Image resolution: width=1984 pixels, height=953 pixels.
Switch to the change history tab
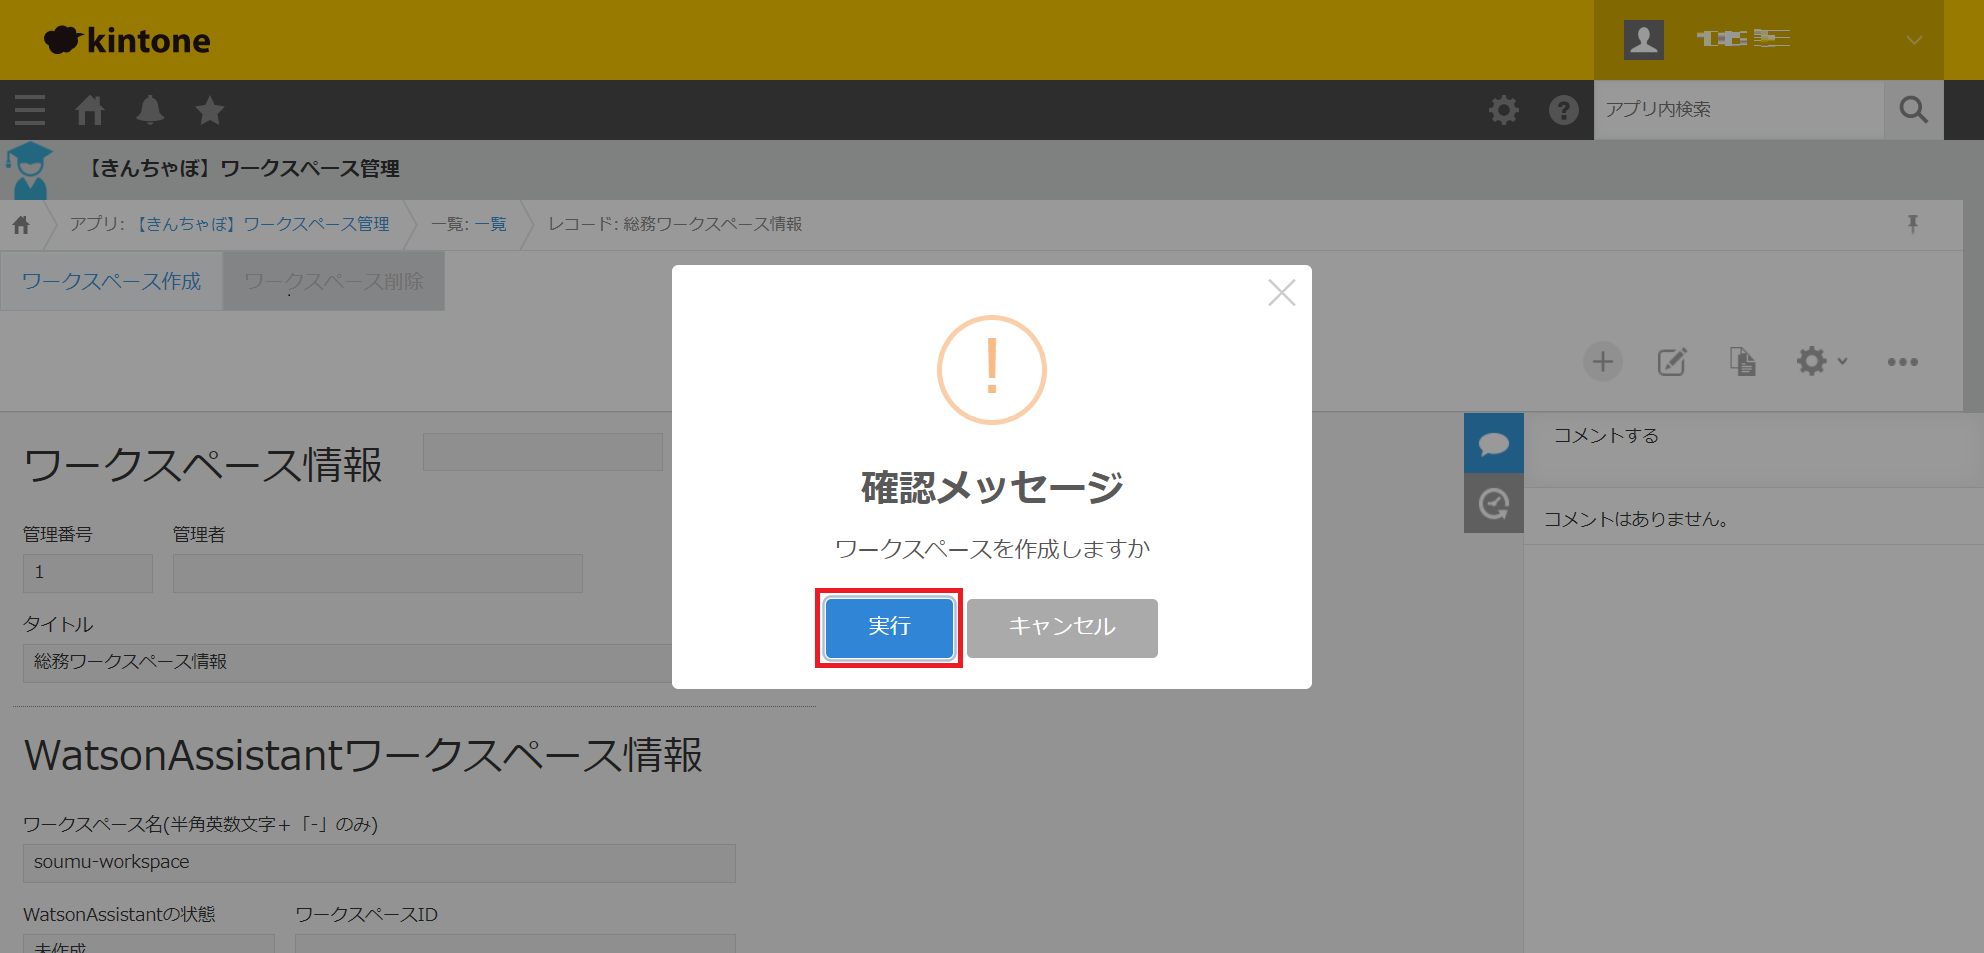click(x=1493, y=503)
